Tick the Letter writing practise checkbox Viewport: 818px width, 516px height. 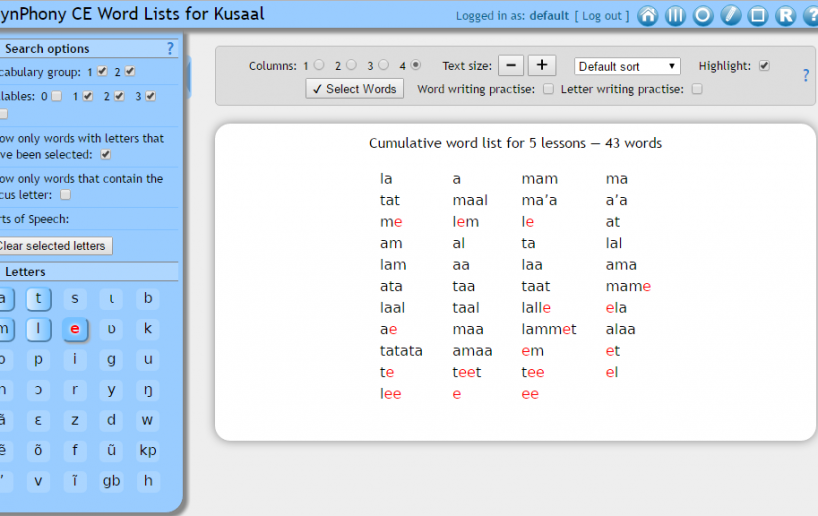pyautogui.click(x=697, y=89)
